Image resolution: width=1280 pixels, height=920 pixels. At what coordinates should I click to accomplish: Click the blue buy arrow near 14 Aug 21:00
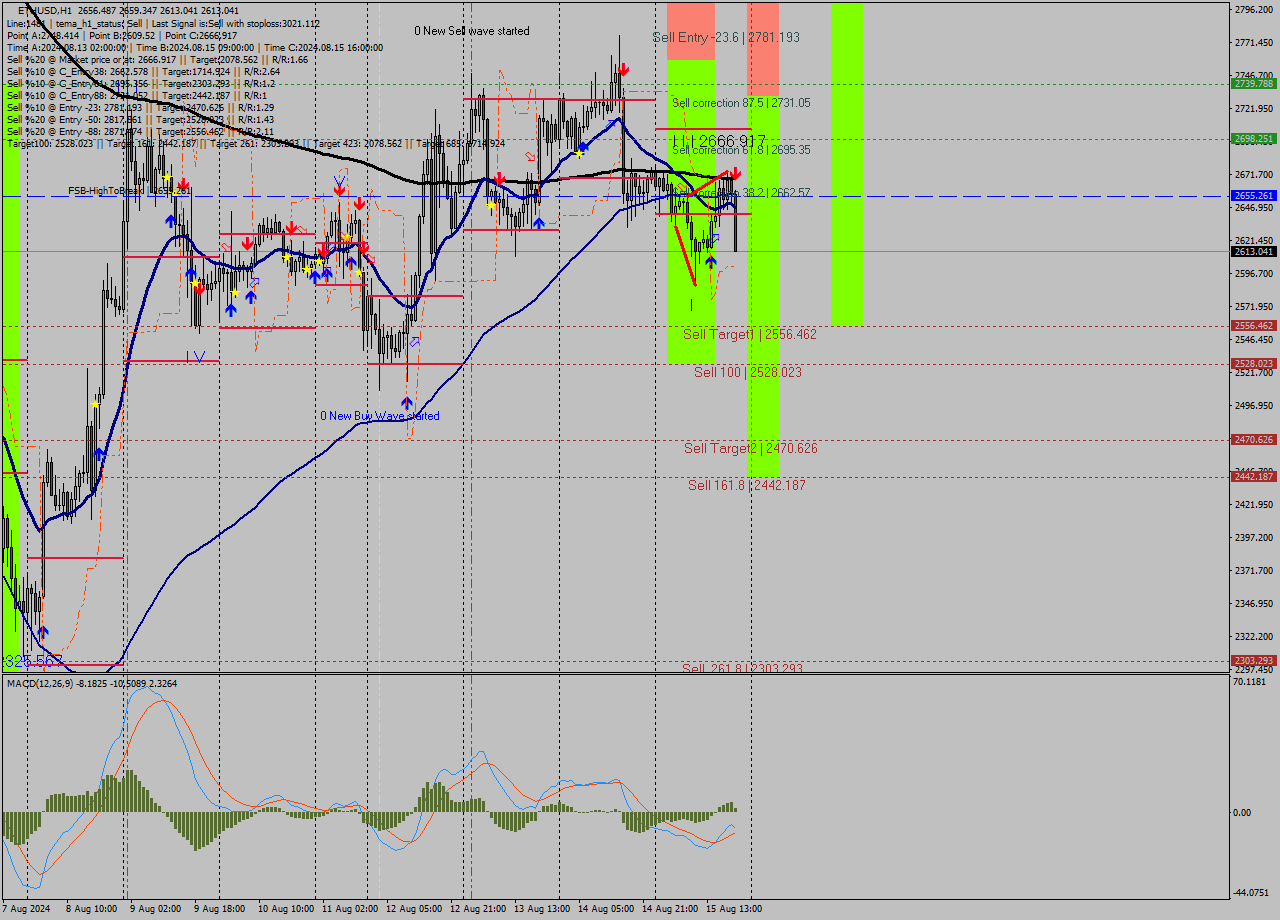pos(711,261)
